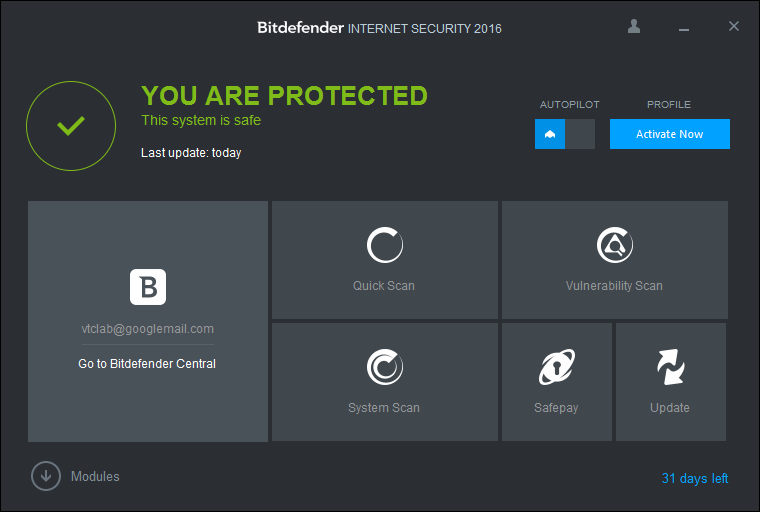The width and height of the screenshot is (760, 512).
Task: Click the Update arrows icon
Action: coord(670,367)
